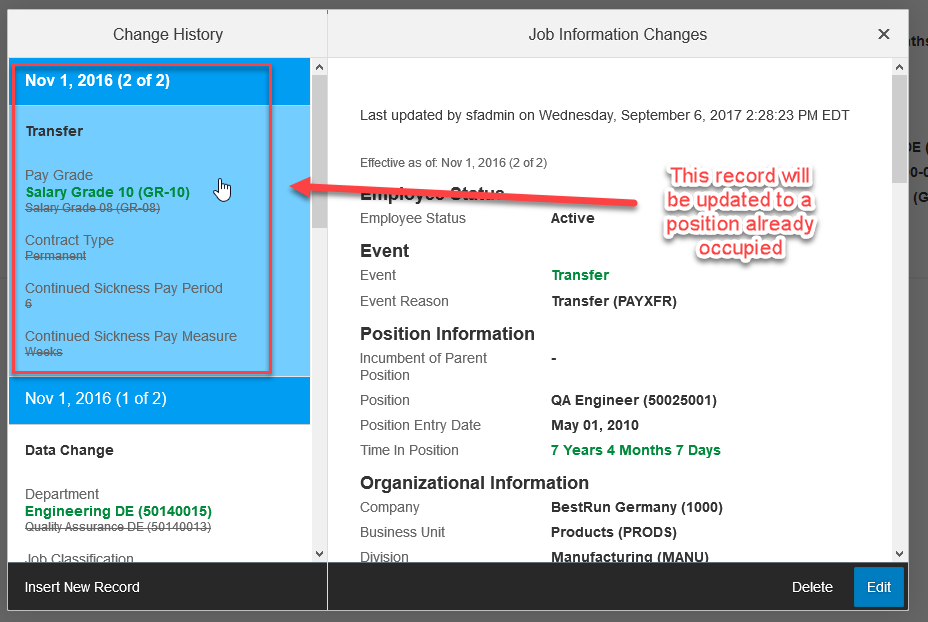
Task: Close the Job Information Changes dialog
Action: pyautogui.click(x=883, y=34)
